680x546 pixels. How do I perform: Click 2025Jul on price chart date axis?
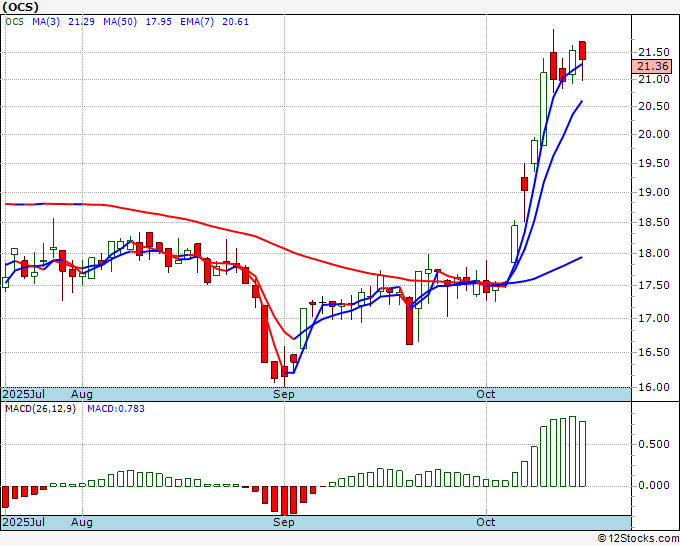[x=23, y=394]
